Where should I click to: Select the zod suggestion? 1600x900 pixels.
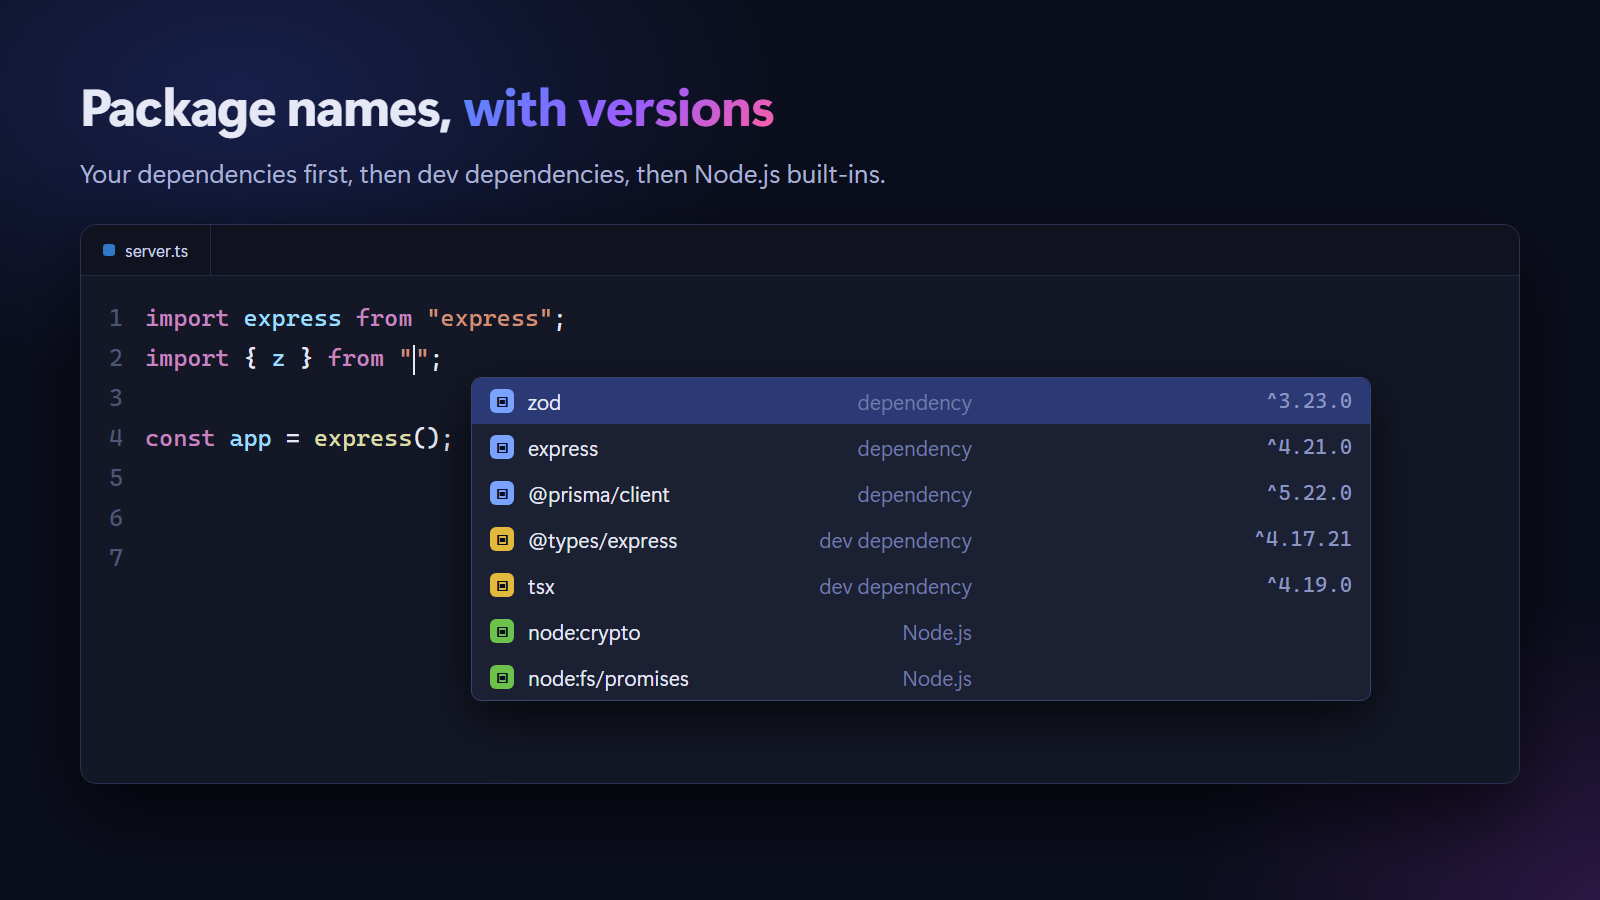(921, 402)
